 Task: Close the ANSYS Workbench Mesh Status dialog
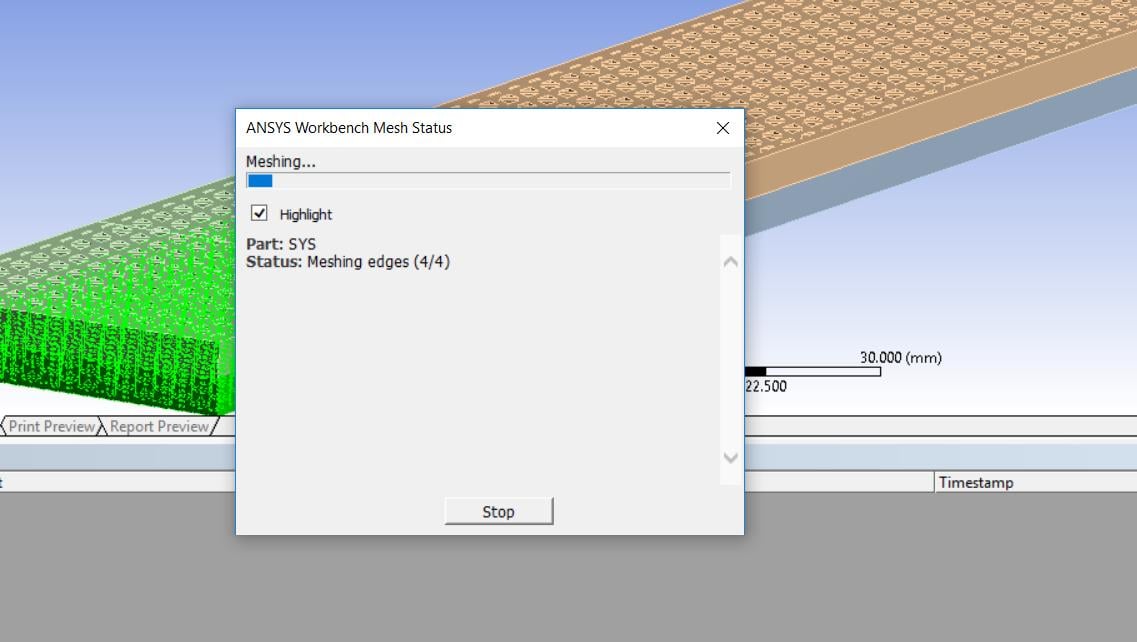[x=723, y=128]
